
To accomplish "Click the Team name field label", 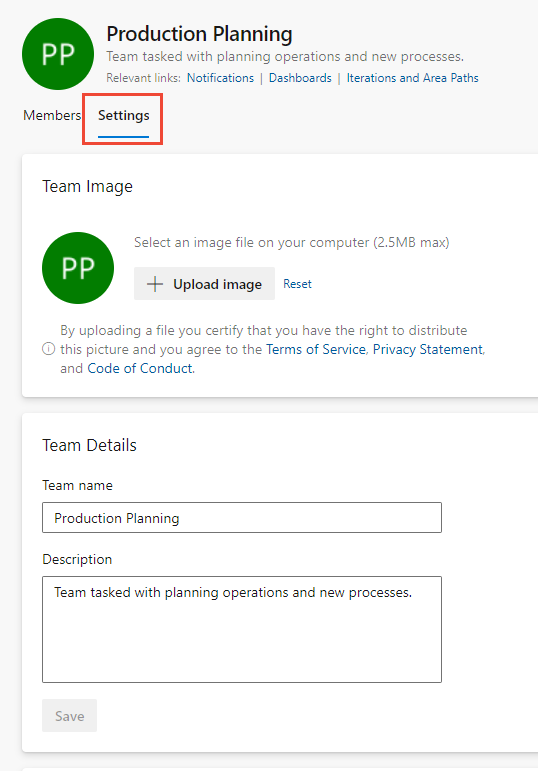I will (x=77, y=485).
